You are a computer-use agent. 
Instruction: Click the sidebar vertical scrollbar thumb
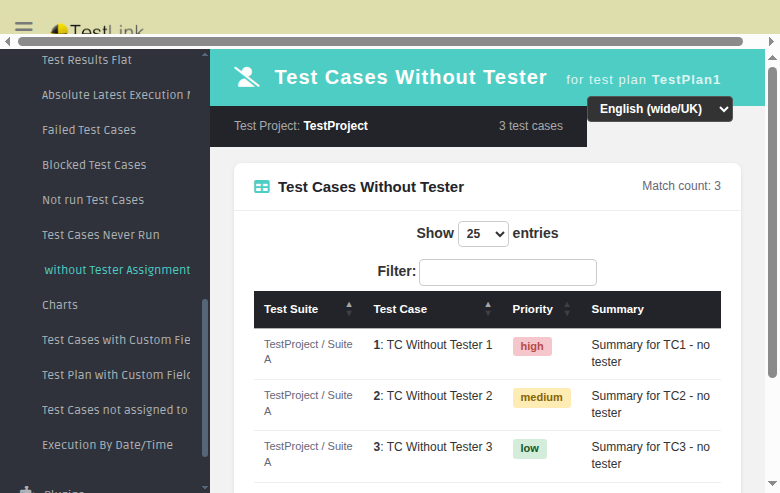tap(205, 378)
